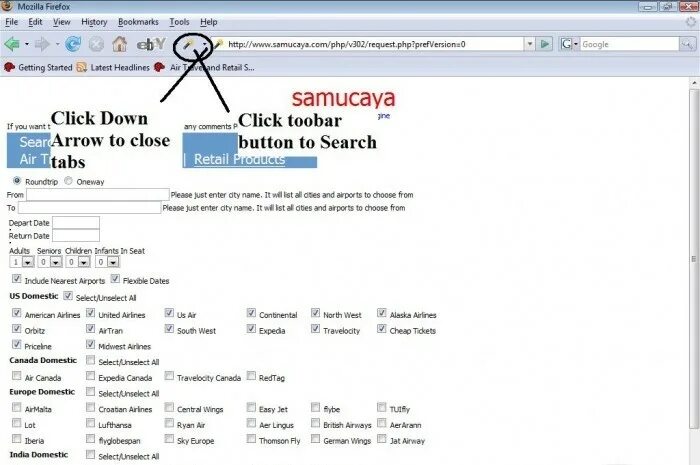Check the Easy Jet checkbox
This screenshot has height=465, width=700.
pos(251,407)
